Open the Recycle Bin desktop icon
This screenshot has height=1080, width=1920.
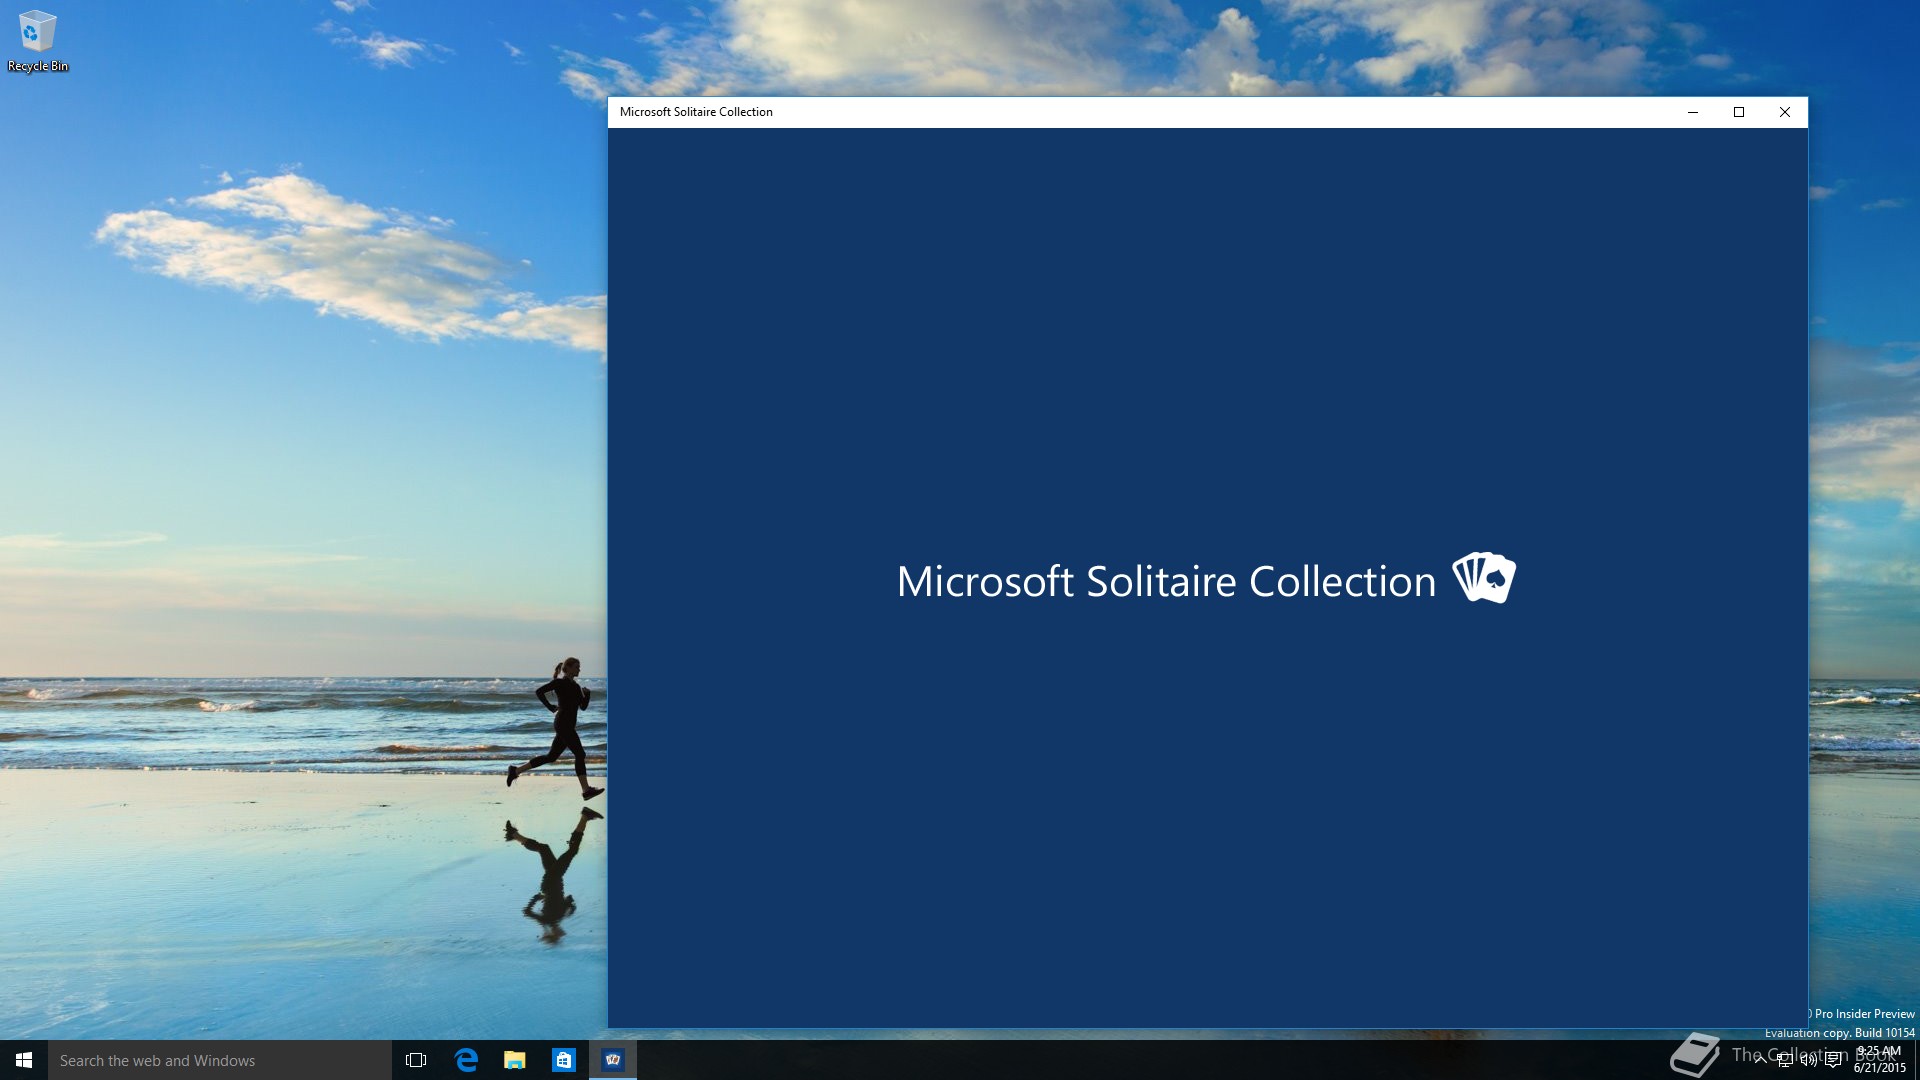pyautogui.click(x=37, y=41)
